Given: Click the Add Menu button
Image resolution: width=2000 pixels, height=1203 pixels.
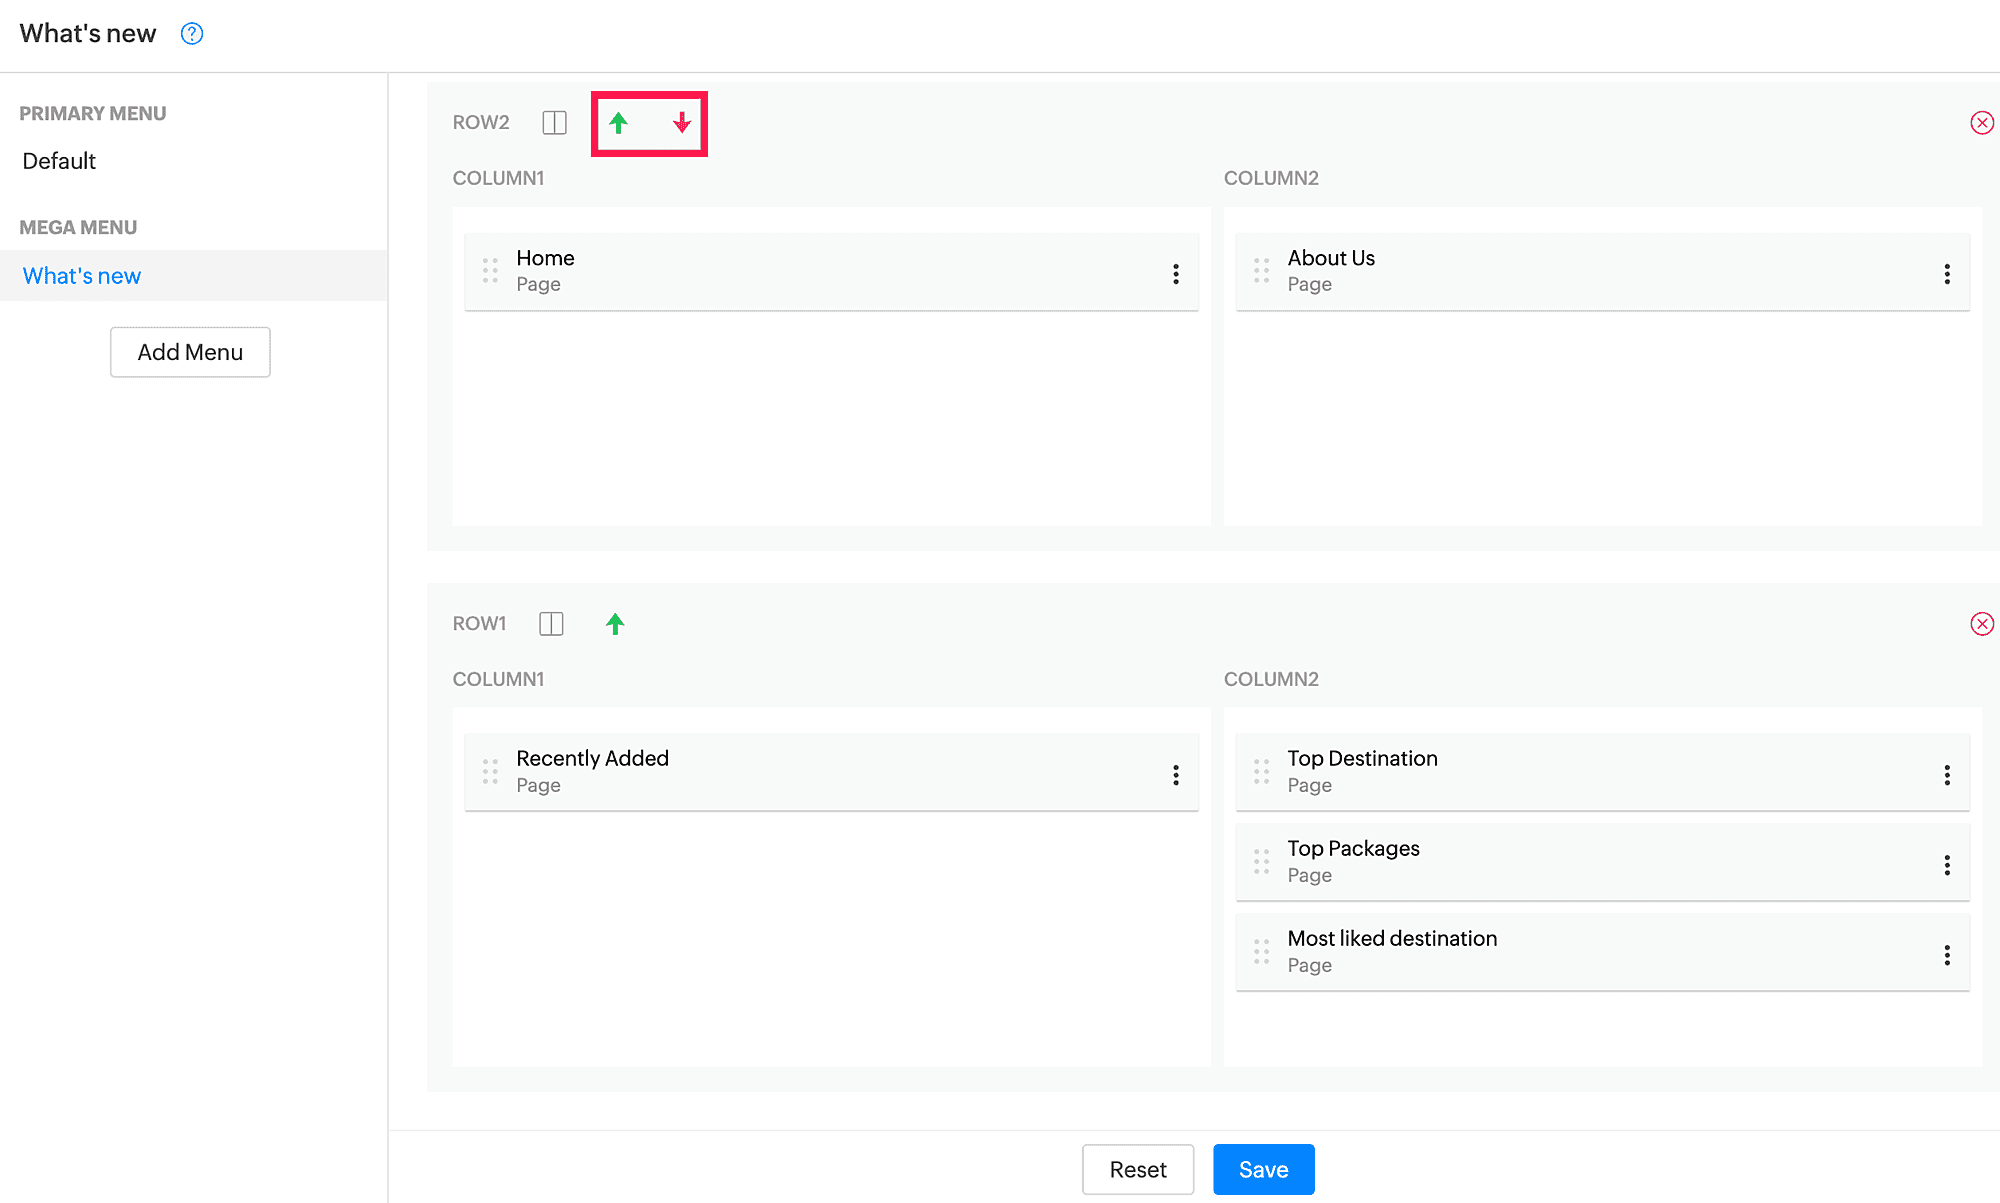Looking at the screenshot, I should click(190, 352).
